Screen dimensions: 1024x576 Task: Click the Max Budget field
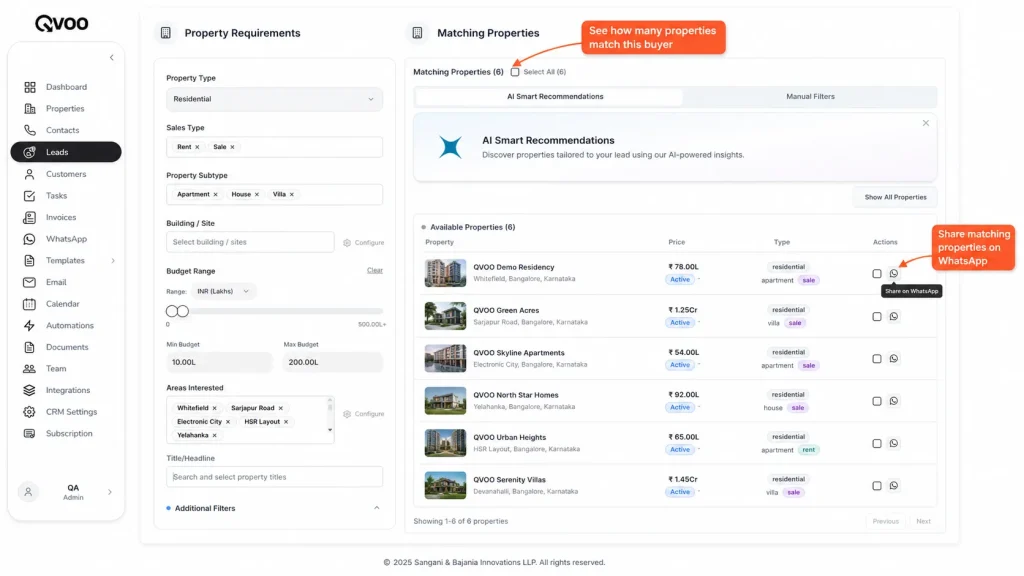click(333, 362)
